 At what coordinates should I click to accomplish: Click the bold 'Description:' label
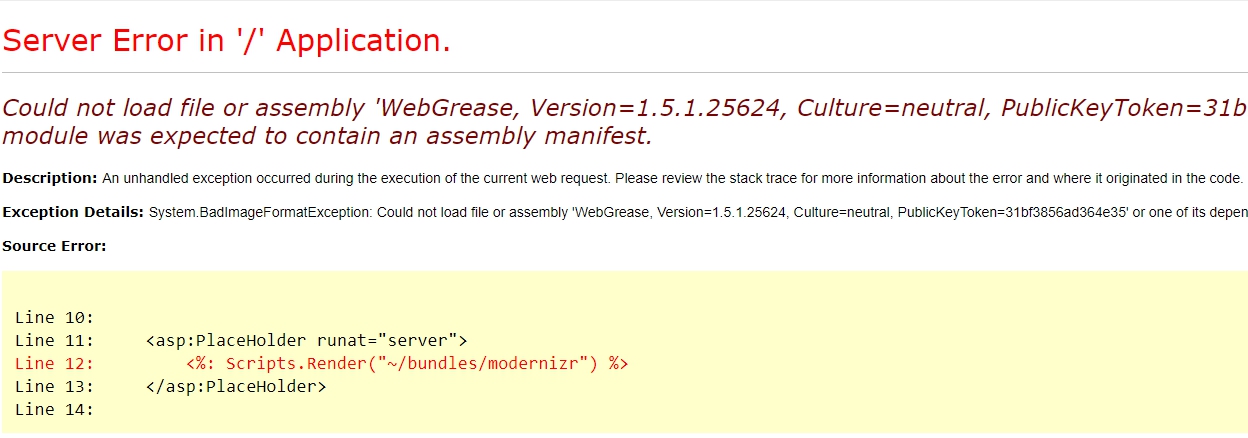point(50,178)
